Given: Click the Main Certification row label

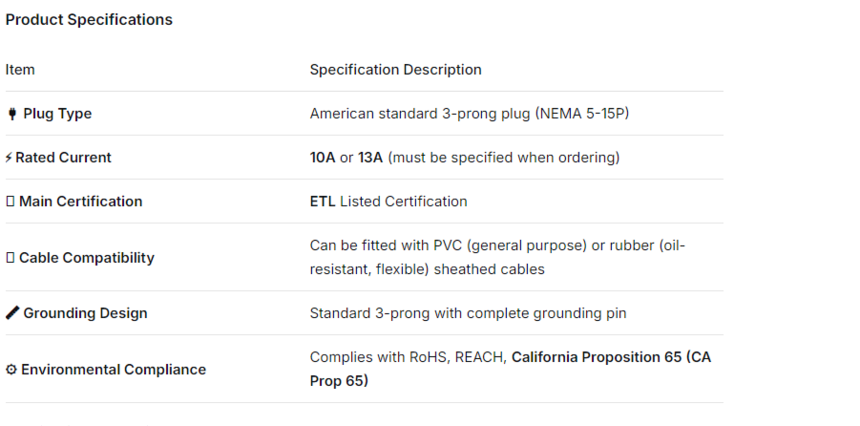Looking at the screenshot, I should coord(80,202).
